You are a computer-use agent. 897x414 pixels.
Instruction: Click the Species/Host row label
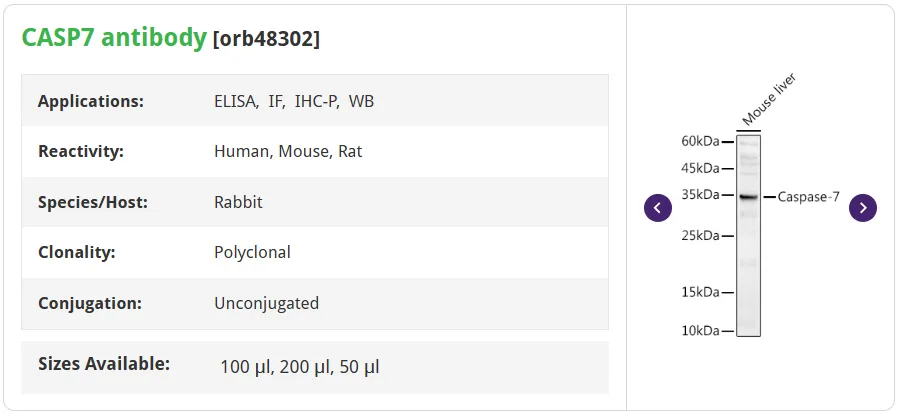pos(93,202)
